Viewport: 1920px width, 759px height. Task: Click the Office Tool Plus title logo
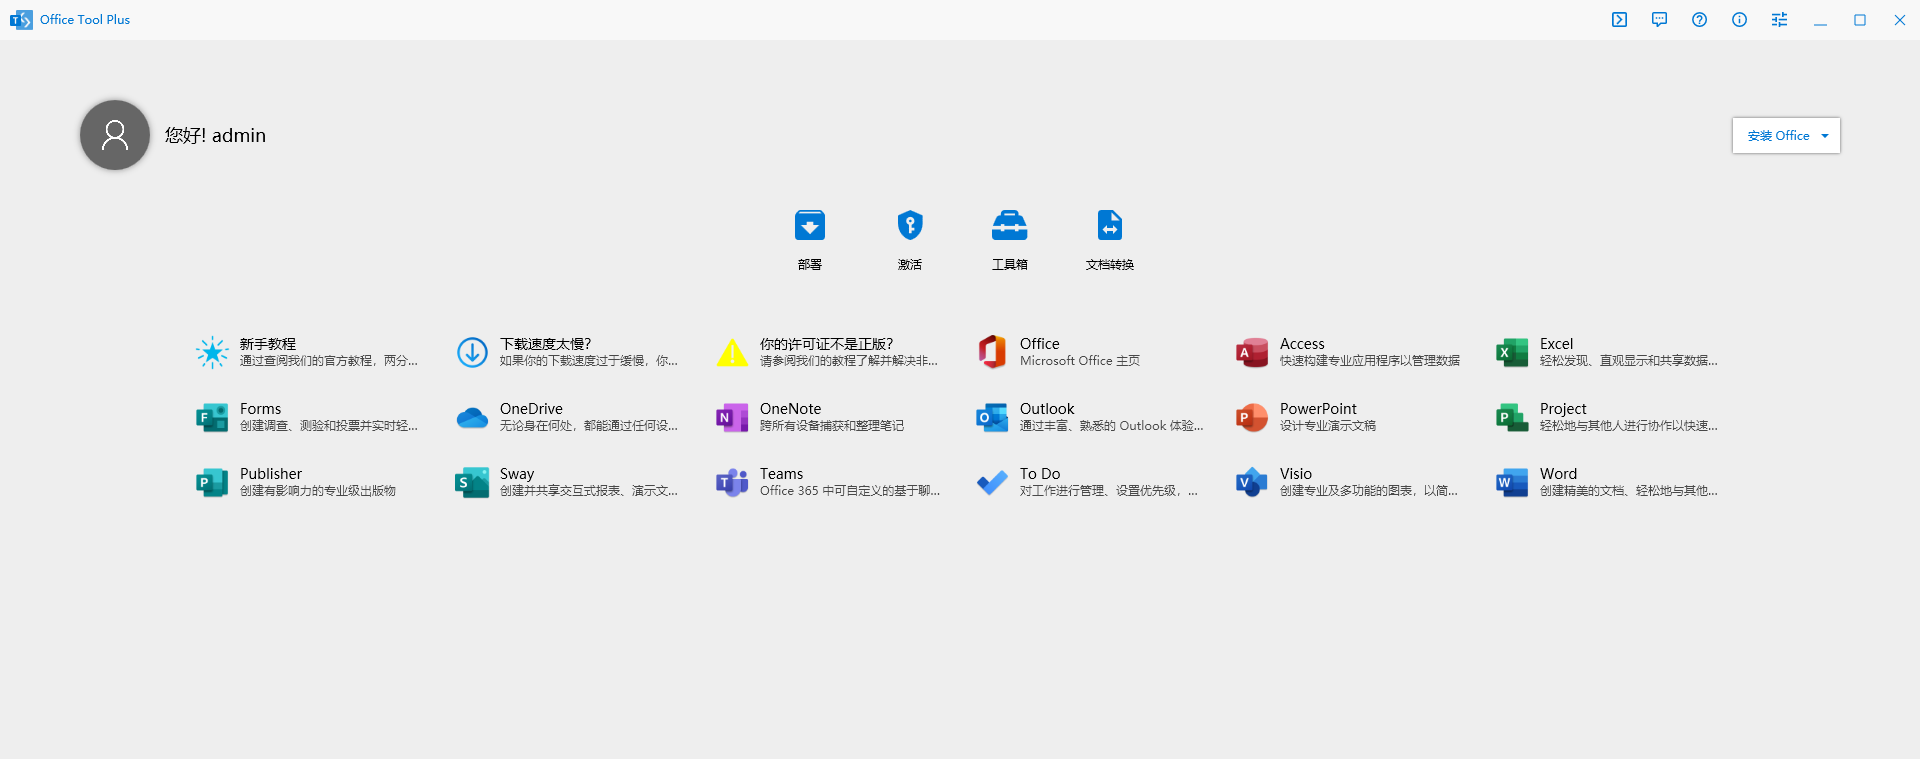21,20
